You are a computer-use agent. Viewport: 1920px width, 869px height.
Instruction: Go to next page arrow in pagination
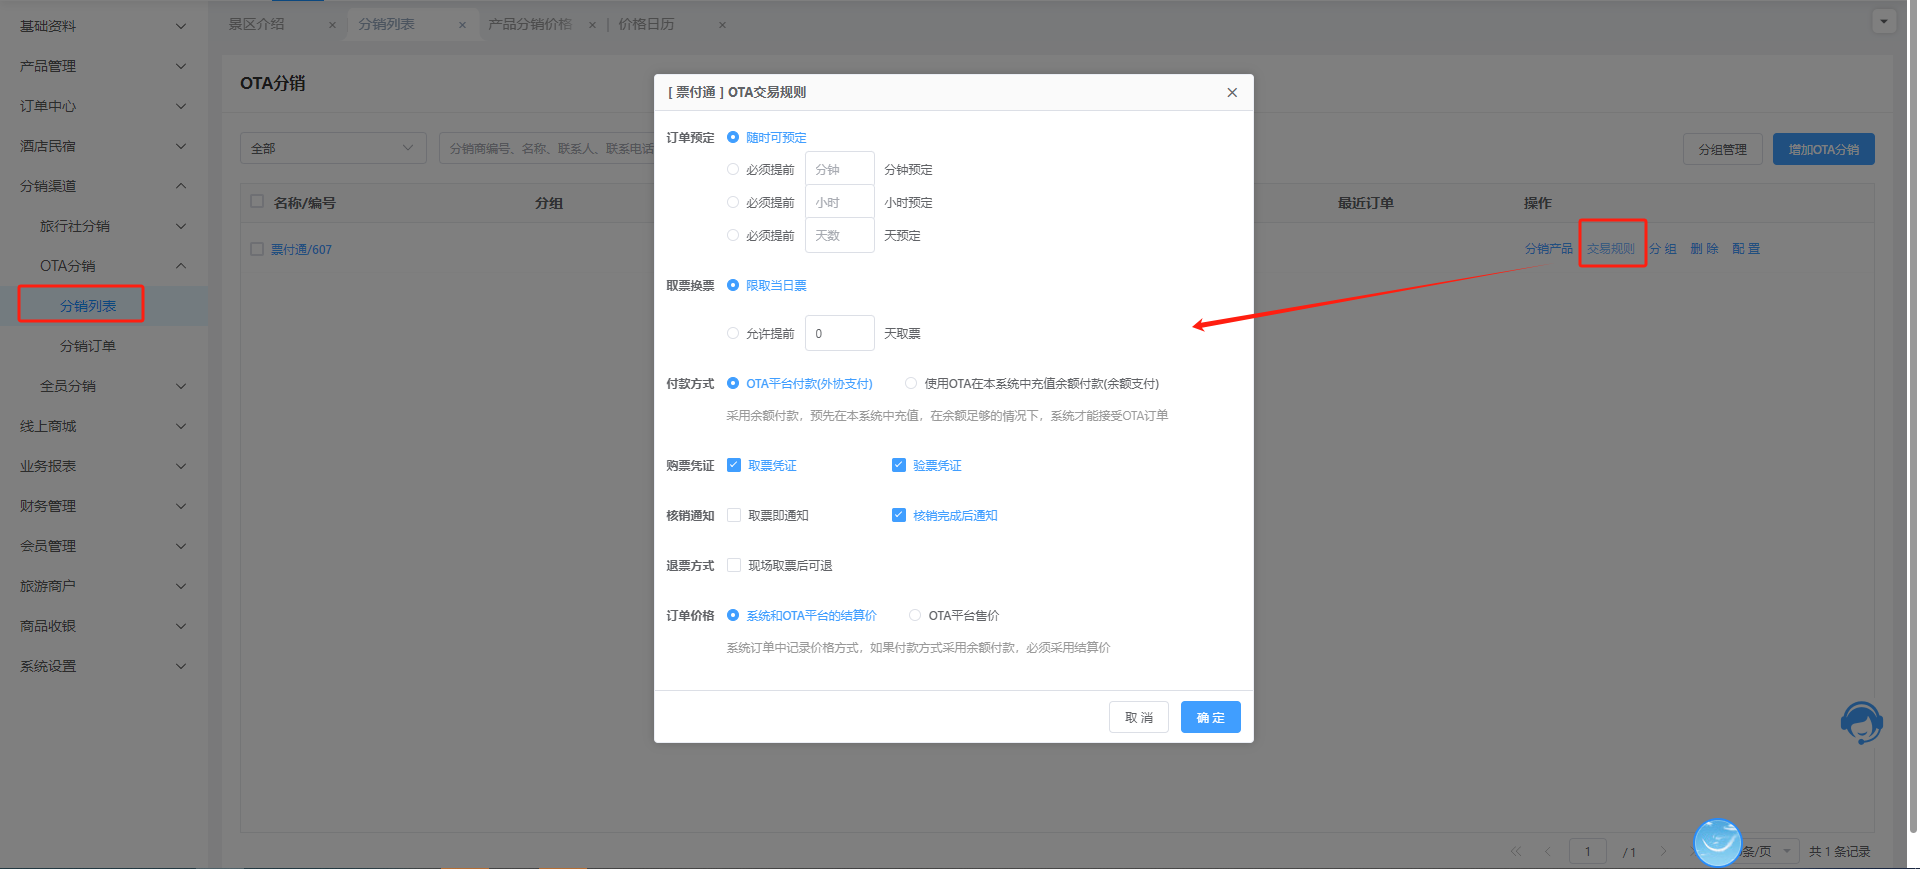1663,852
